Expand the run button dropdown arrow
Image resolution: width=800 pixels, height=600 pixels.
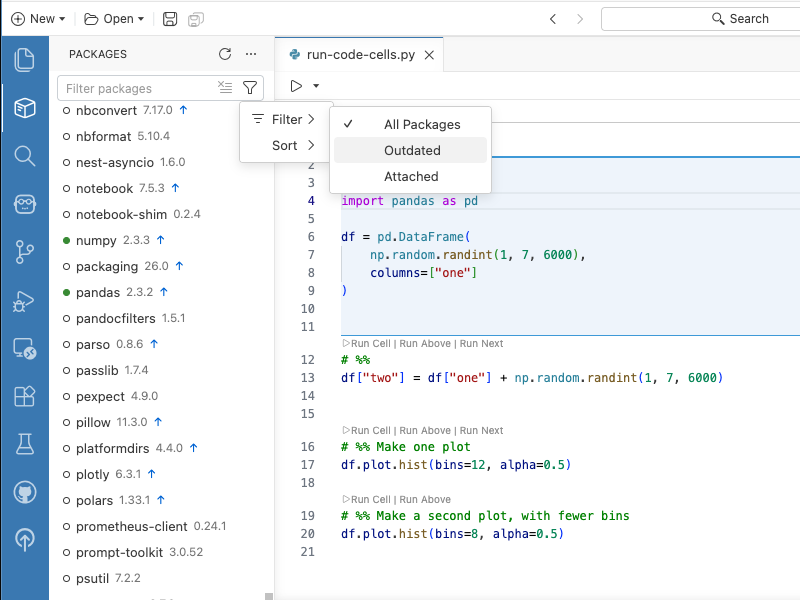(316, 86)
